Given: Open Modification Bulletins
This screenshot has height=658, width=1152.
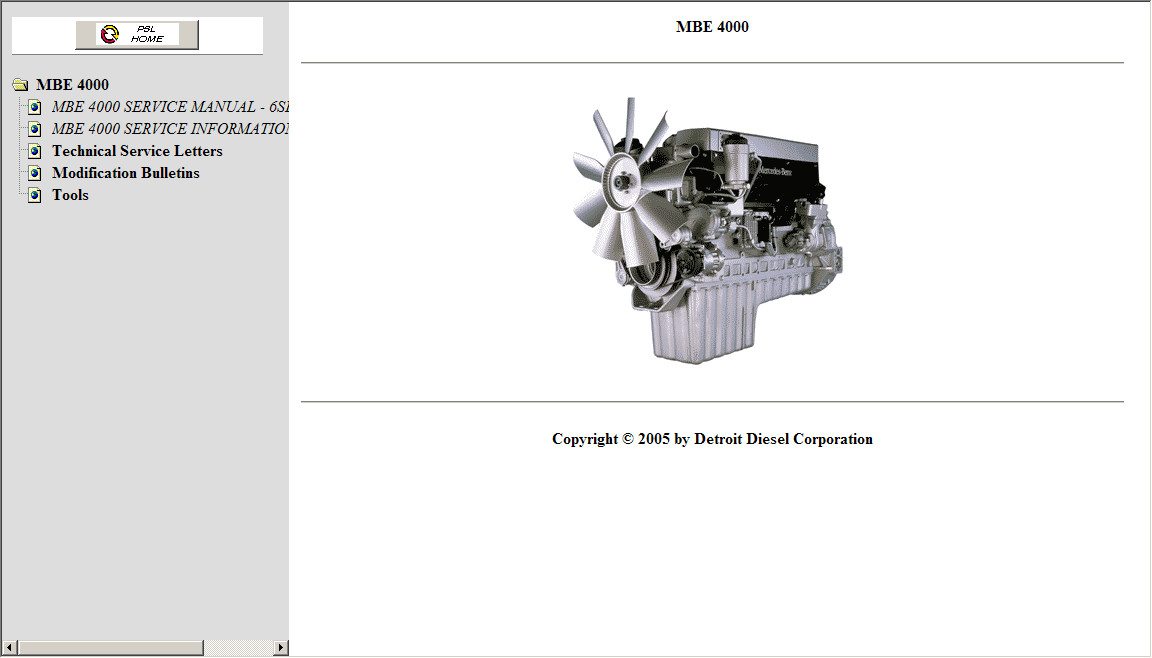Looking at the screenshot, I should pyautogui.click(x=126, y=173).
